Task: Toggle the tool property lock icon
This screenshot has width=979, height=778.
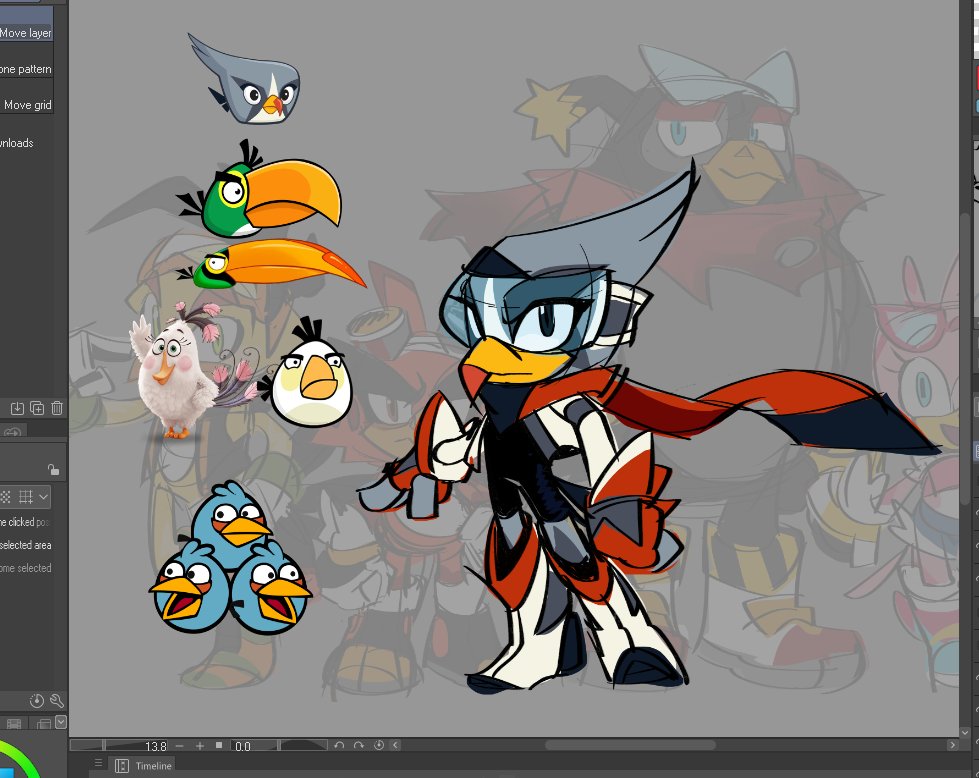Action: [x=54, y=470]
